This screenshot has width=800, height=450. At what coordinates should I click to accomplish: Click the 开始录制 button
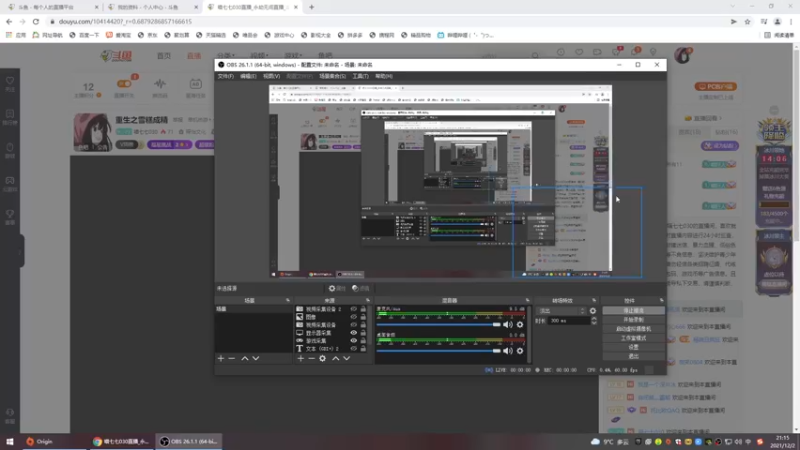[x=634, y=319]
